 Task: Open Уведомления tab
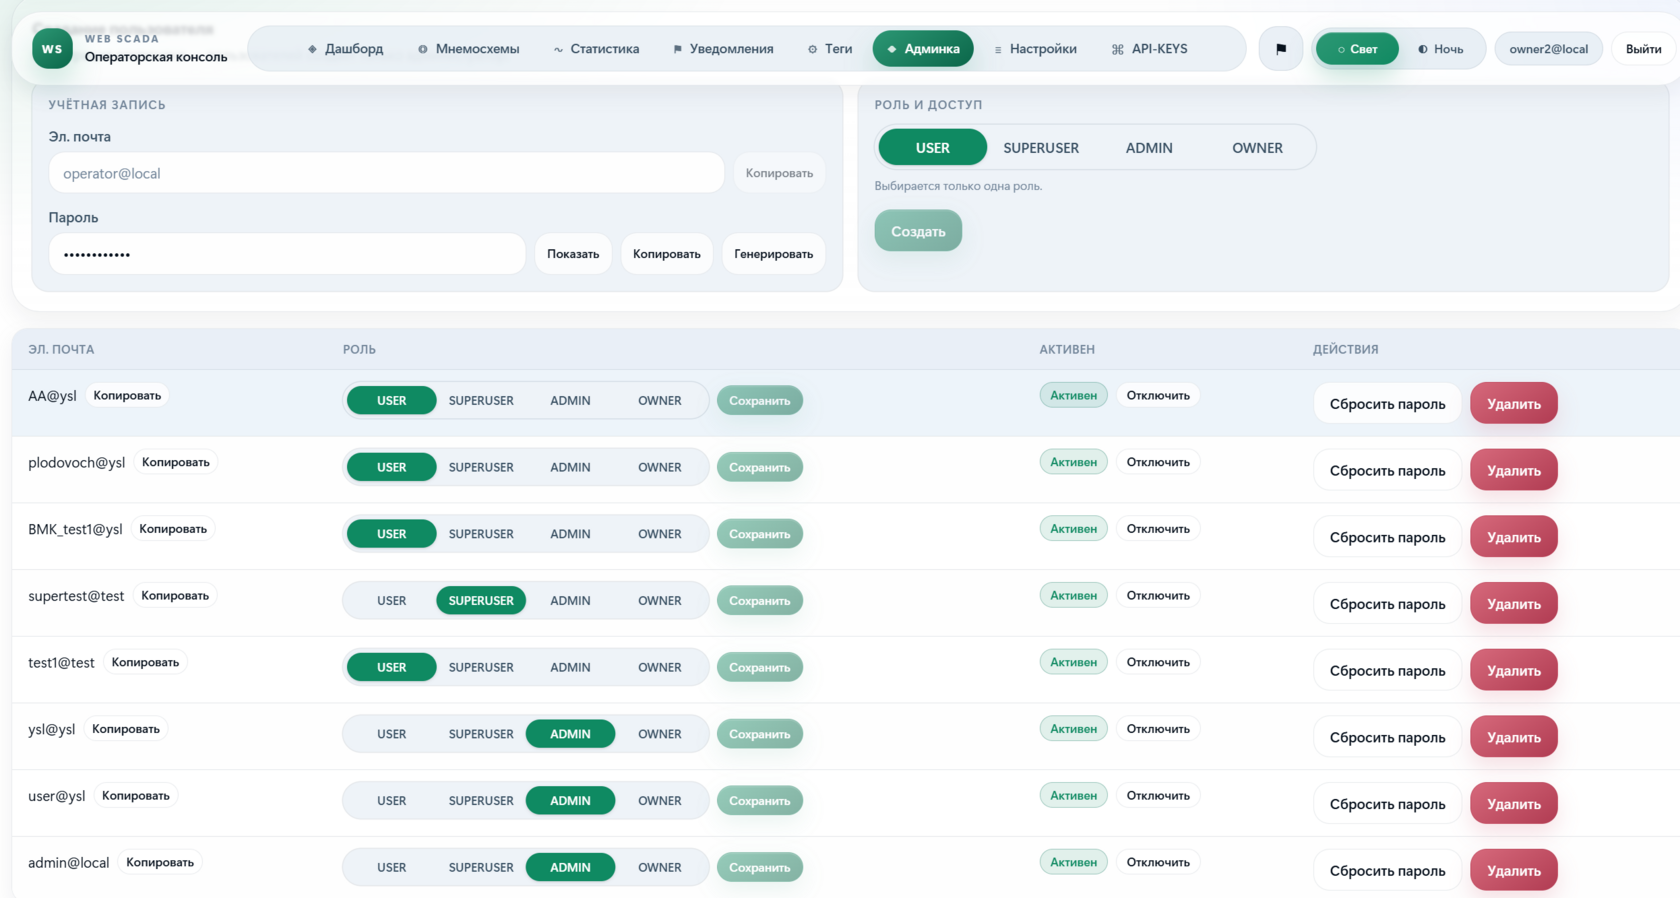pos(723,49)
